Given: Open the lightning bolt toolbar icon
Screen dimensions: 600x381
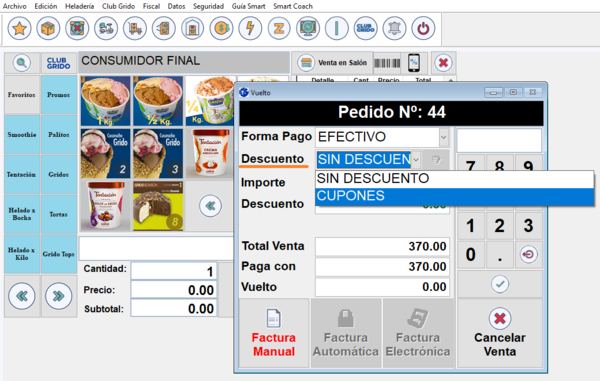Looking at the screenshot, I should tap(250, 28).
